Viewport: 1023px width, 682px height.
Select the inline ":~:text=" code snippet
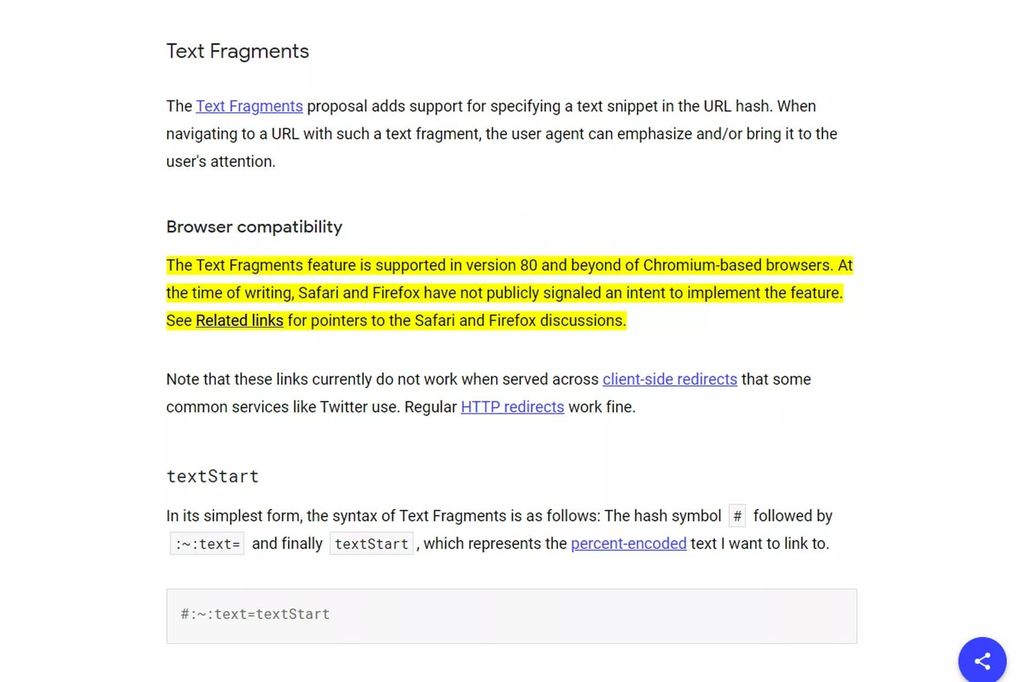point(207,543)
